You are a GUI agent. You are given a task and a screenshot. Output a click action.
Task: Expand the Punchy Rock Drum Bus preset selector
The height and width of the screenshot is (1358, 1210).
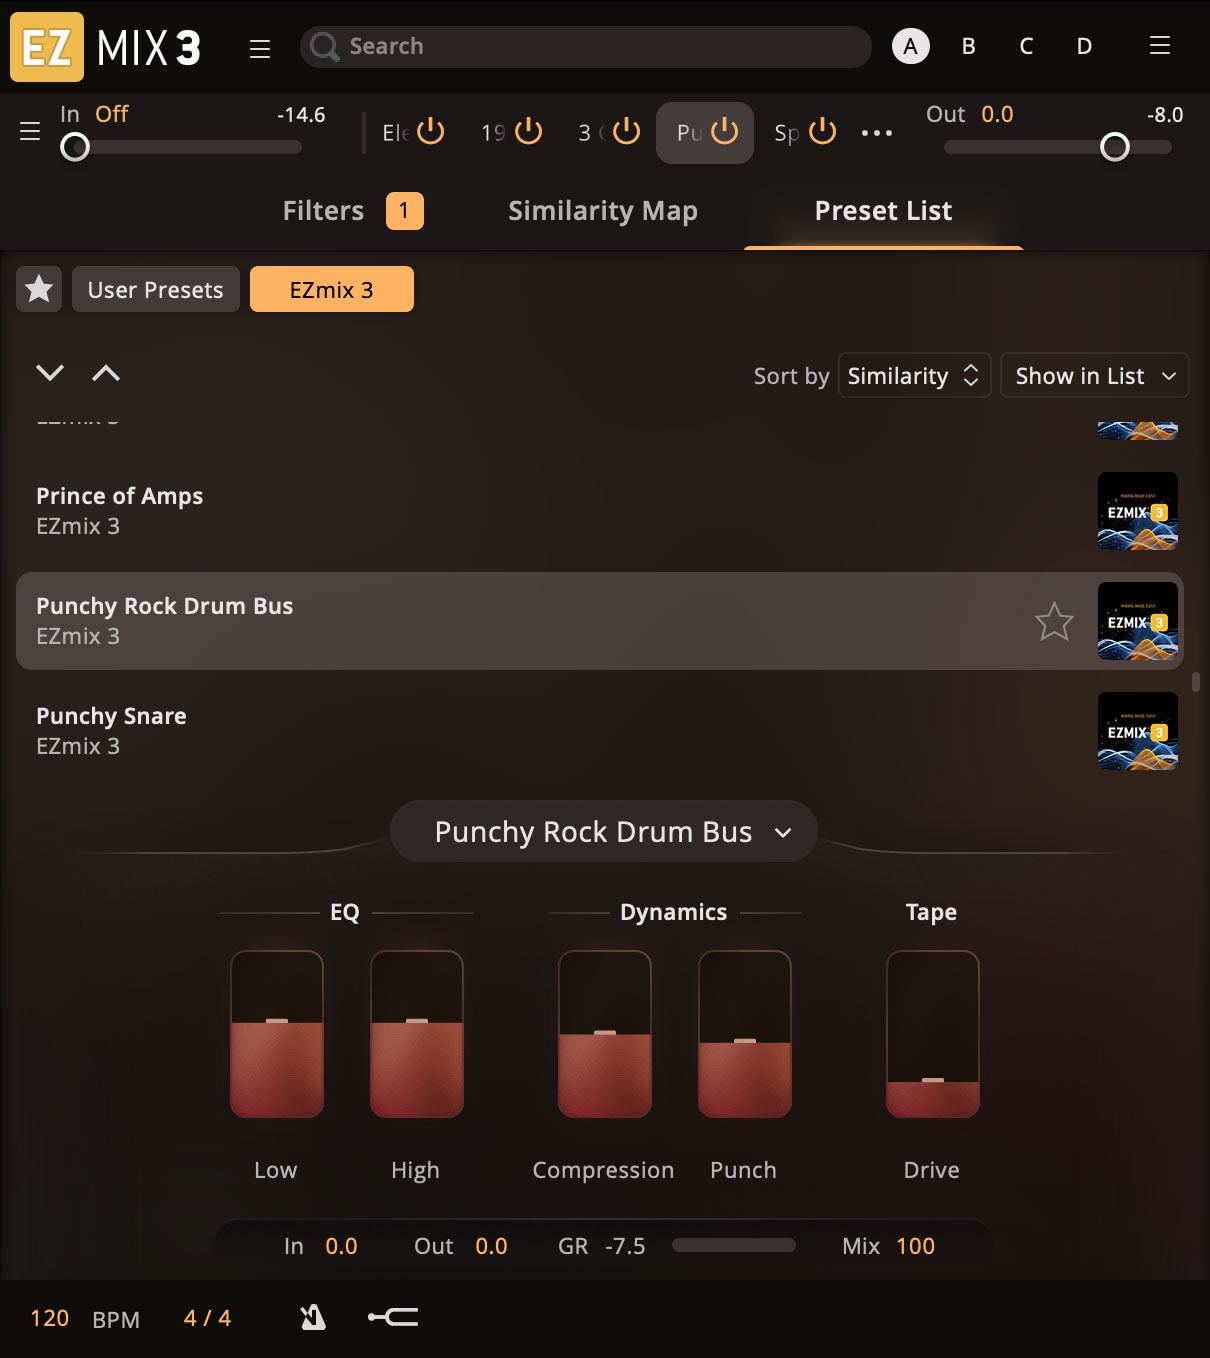coord(604,832)
